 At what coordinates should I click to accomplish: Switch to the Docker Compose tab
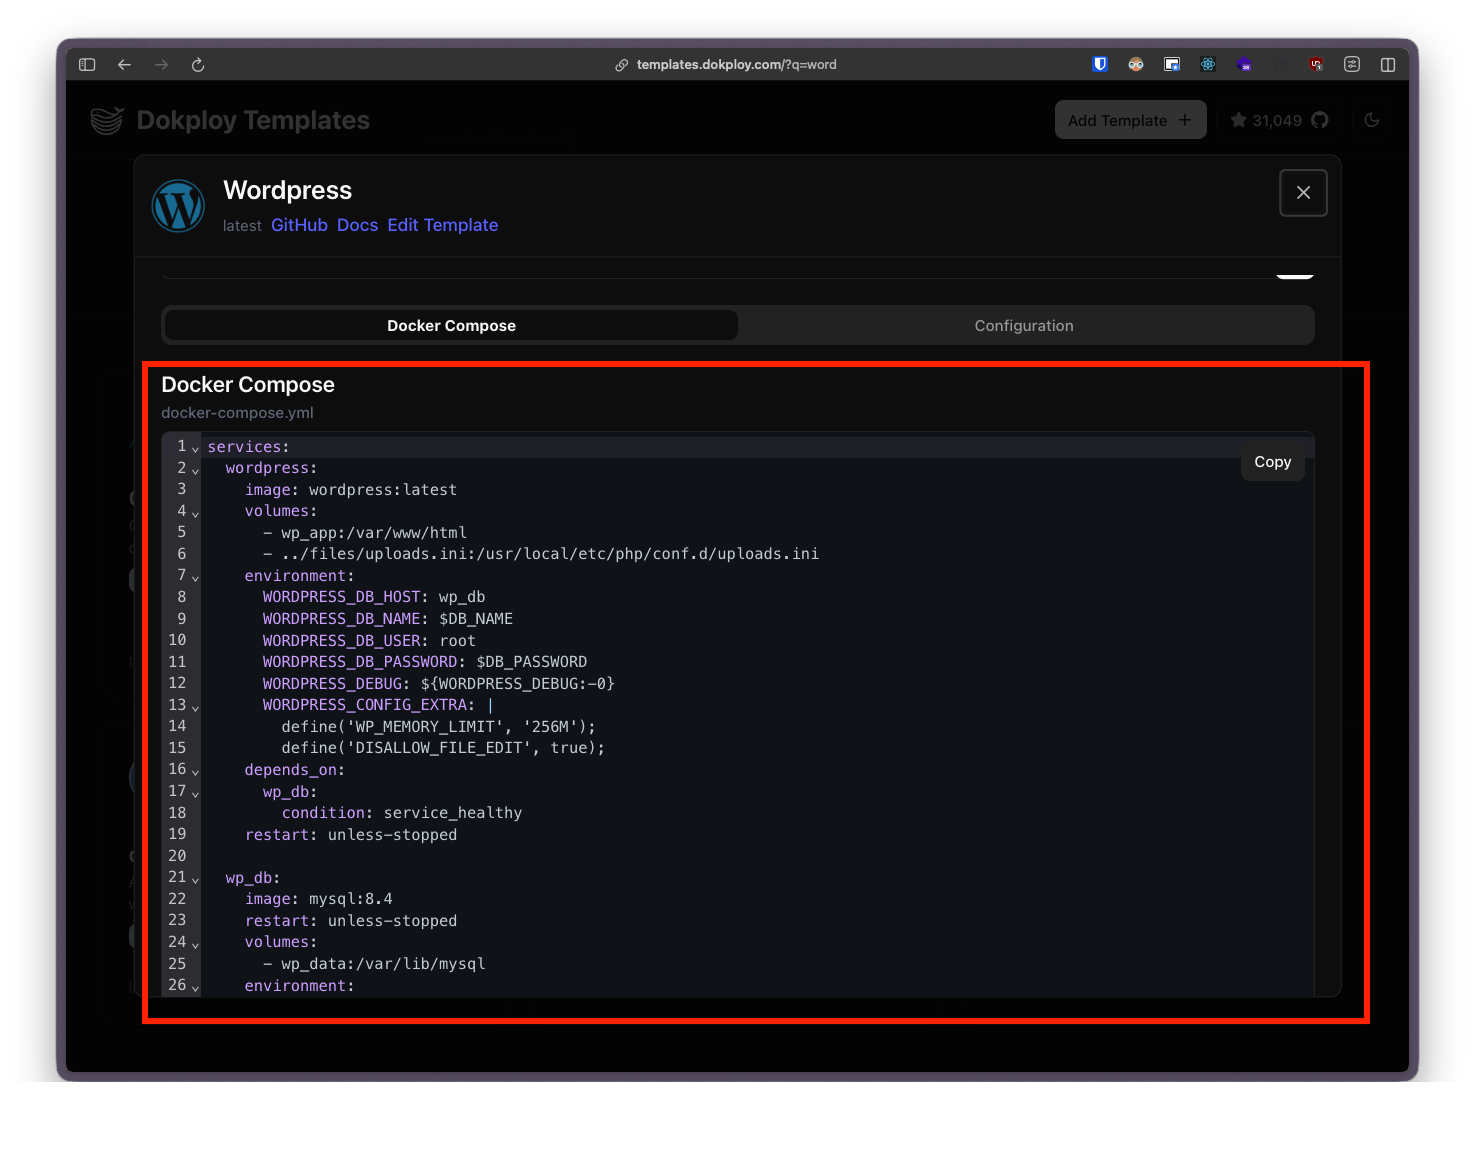click(451, 326)
